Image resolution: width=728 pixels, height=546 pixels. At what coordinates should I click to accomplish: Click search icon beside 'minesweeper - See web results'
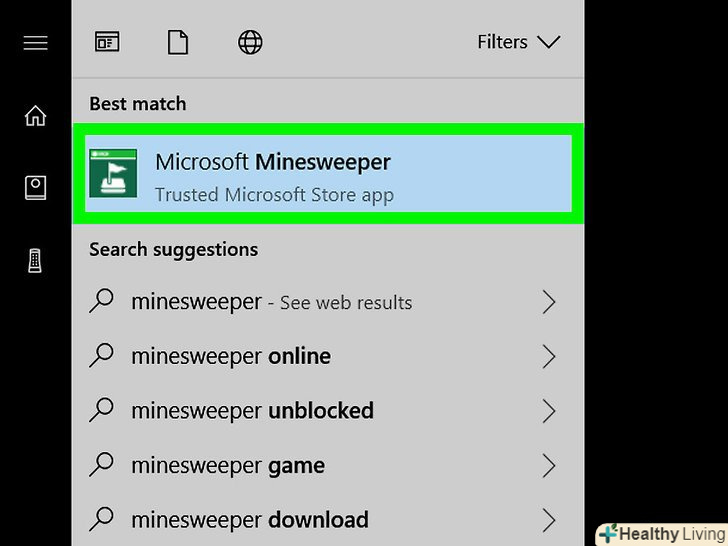coord(101,300)
